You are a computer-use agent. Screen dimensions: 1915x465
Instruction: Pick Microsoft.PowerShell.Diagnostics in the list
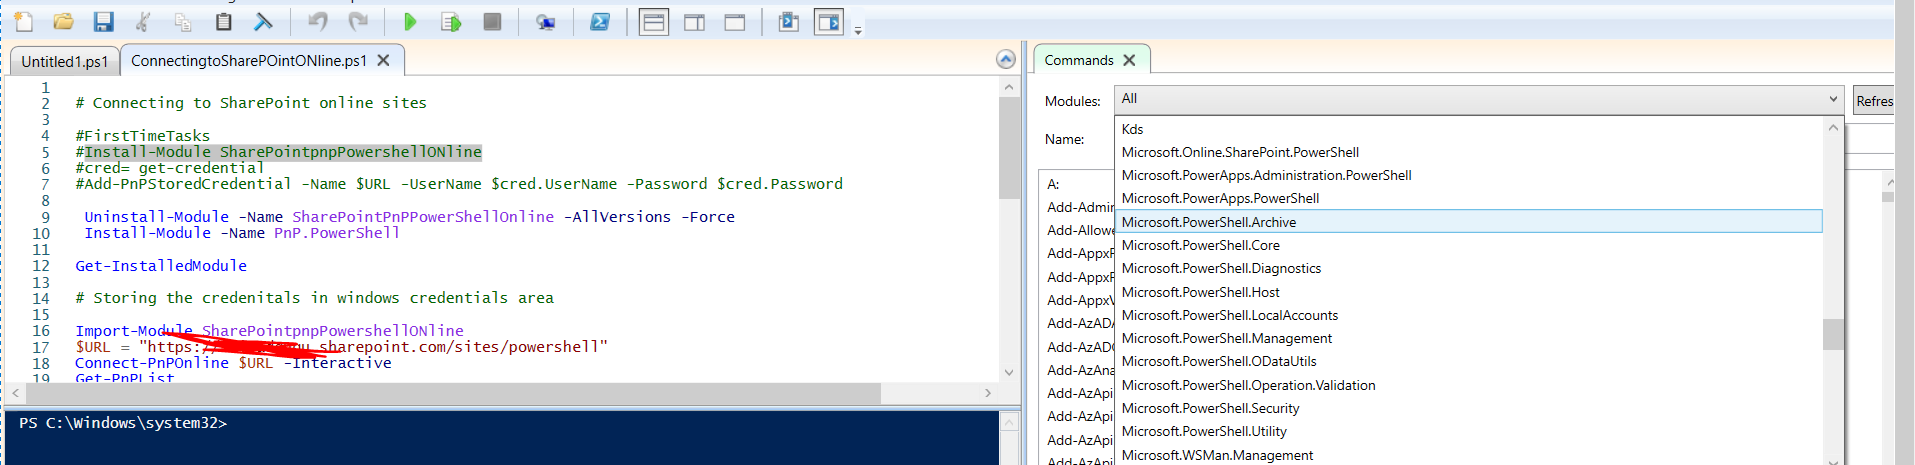pyautogui.click(x=1468, y=268)
